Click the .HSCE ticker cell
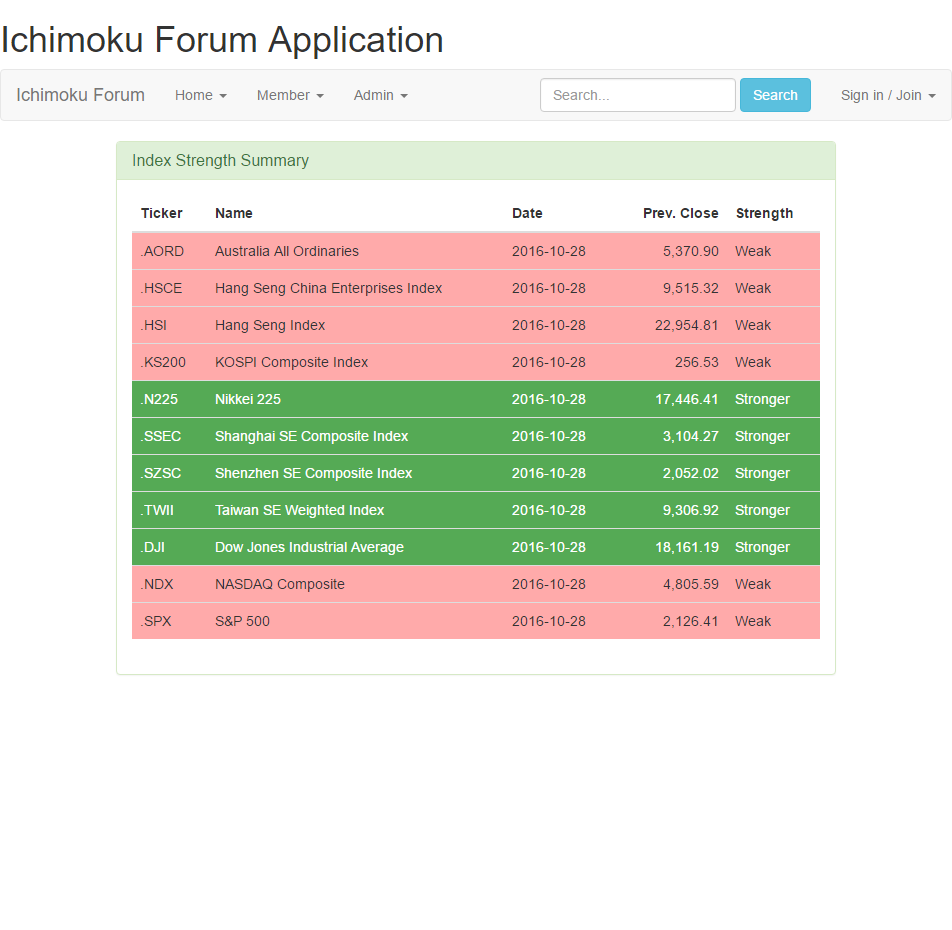 click(162, 288)
